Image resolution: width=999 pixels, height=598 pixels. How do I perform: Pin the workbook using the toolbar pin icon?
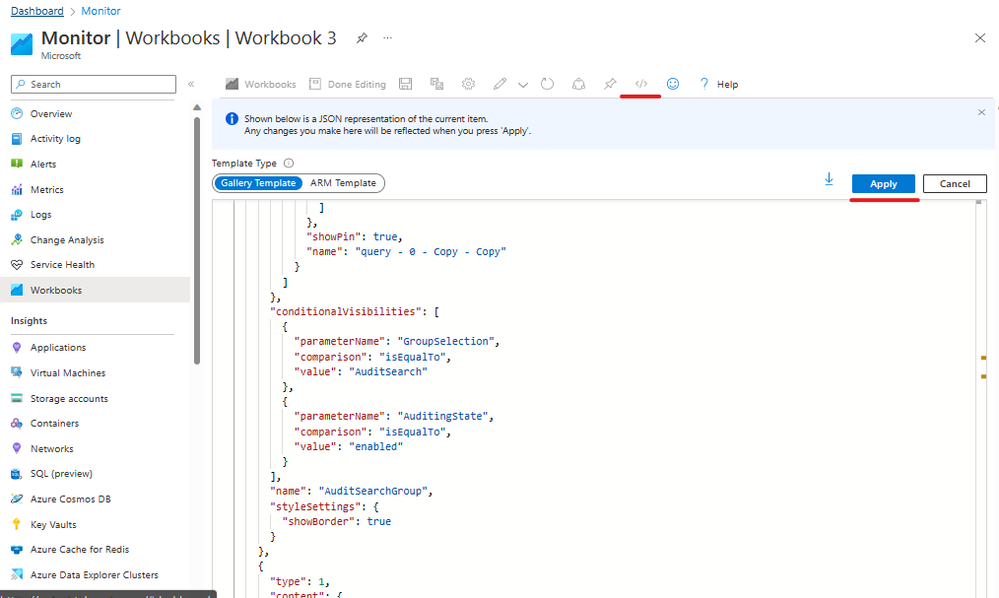pos(610,84)
